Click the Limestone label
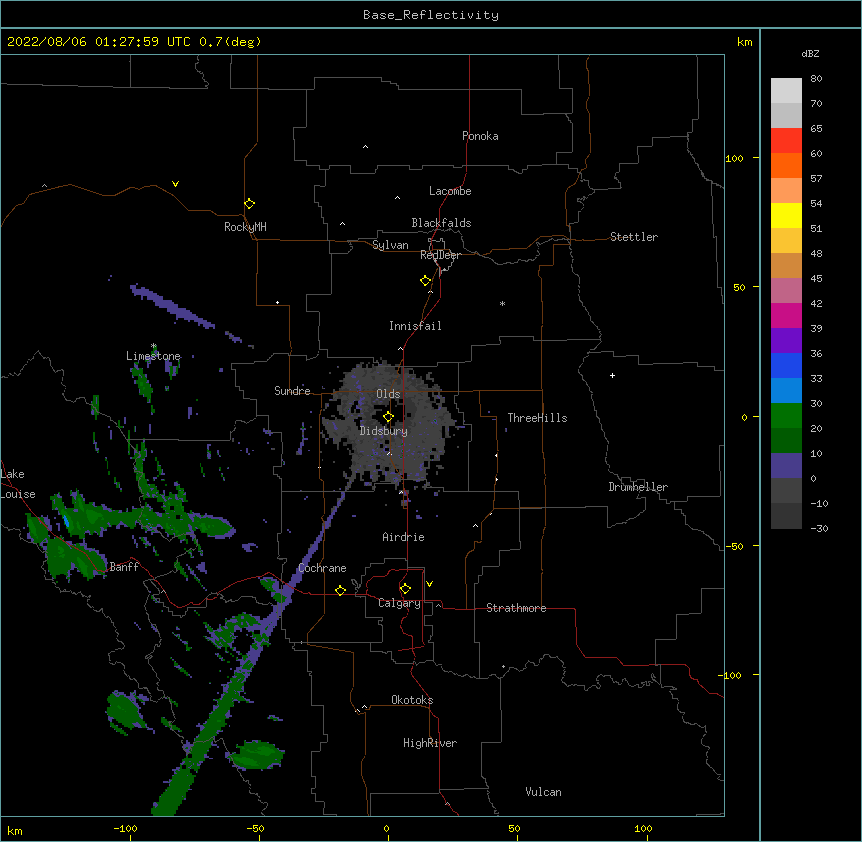 [x=153, y=356]
